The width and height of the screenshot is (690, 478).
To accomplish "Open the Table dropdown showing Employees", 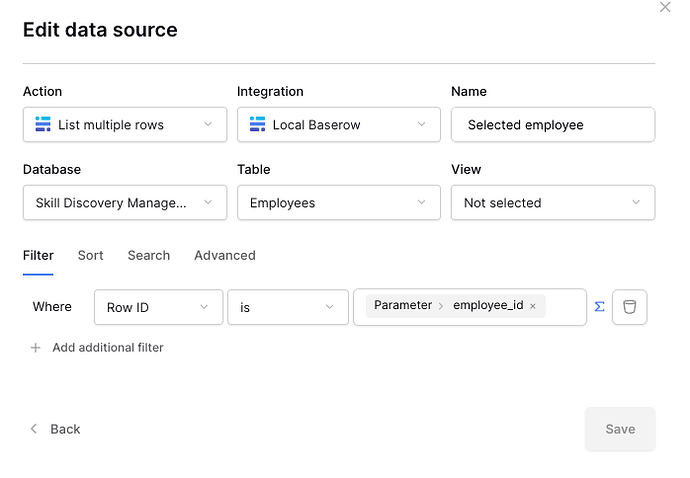I will click(x=339, y=202).
